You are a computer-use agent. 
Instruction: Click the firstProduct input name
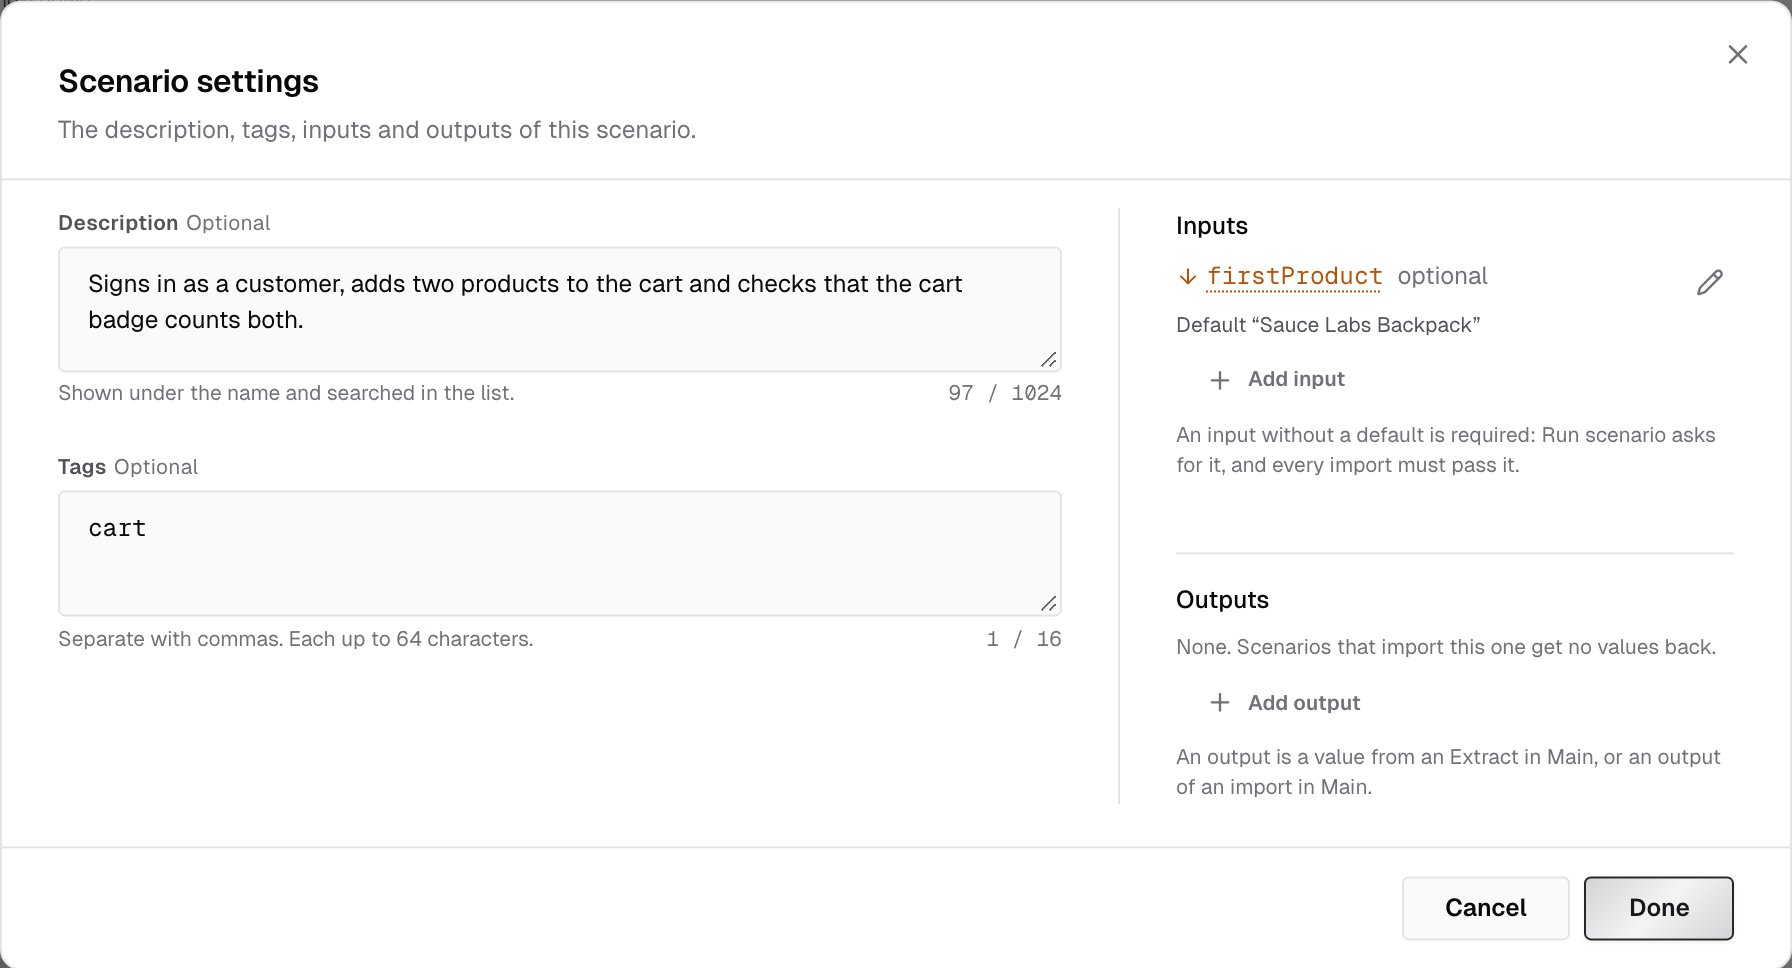coord(1294,276)
